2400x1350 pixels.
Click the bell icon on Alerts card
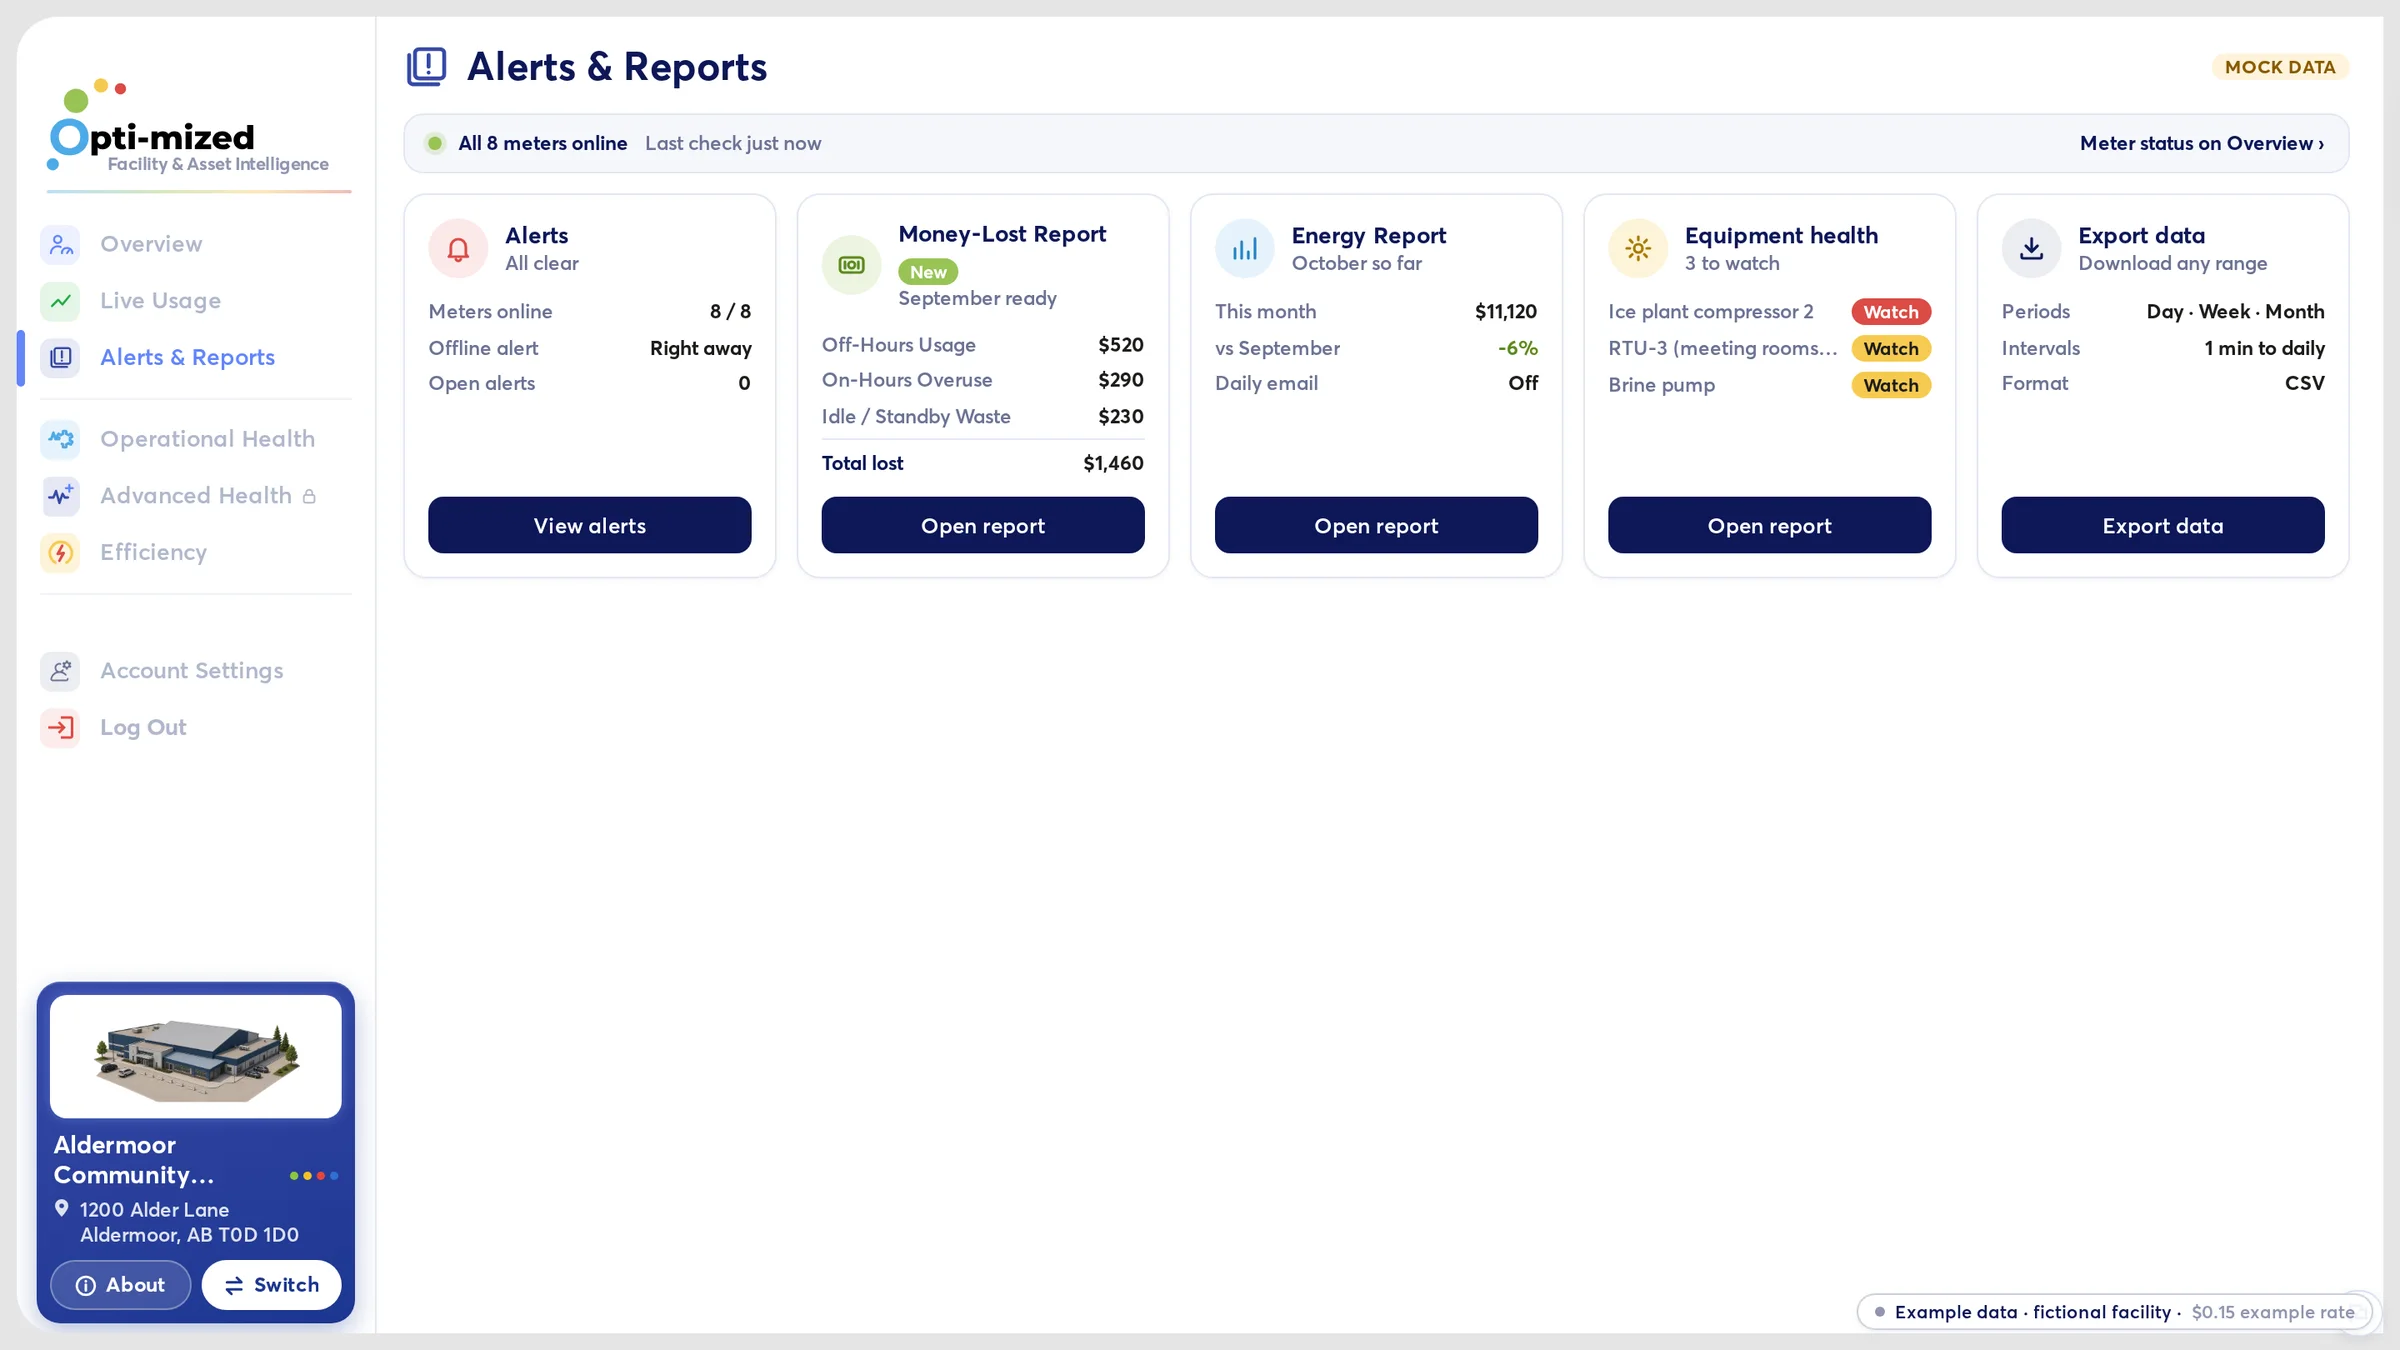[x=458, y=248]
